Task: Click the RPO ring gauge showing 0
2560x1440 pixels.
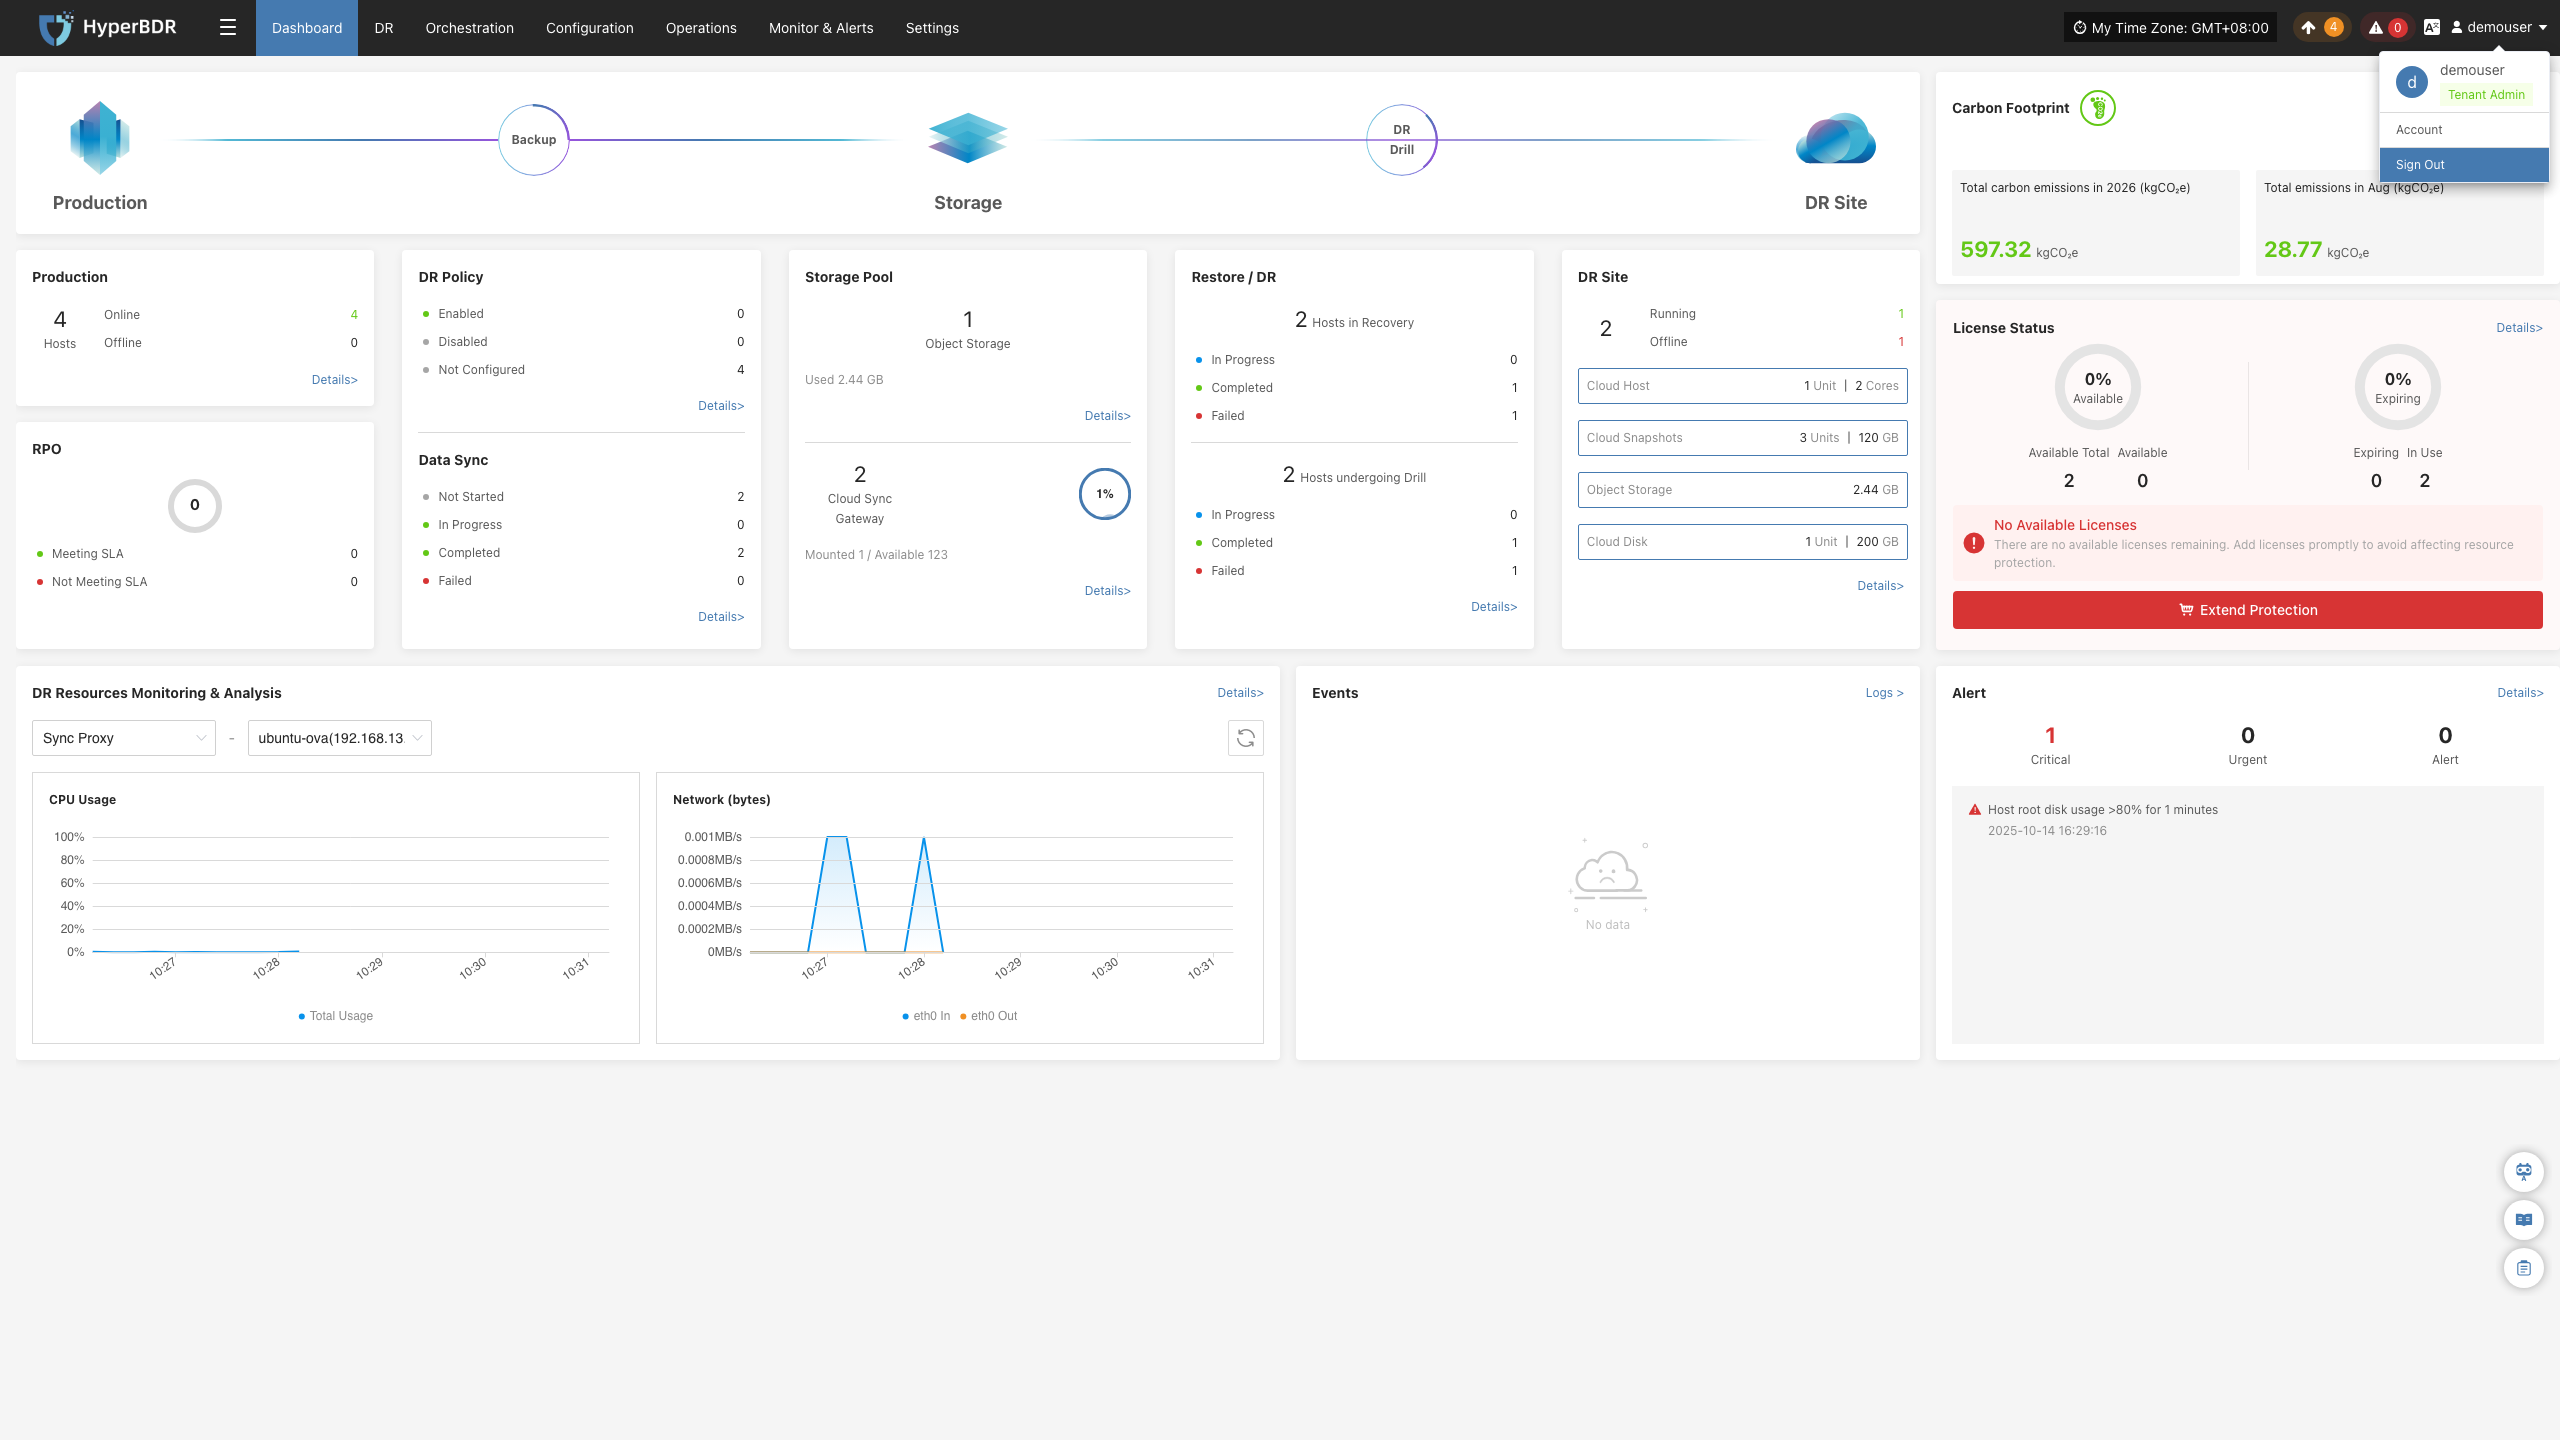Action: 195,505
